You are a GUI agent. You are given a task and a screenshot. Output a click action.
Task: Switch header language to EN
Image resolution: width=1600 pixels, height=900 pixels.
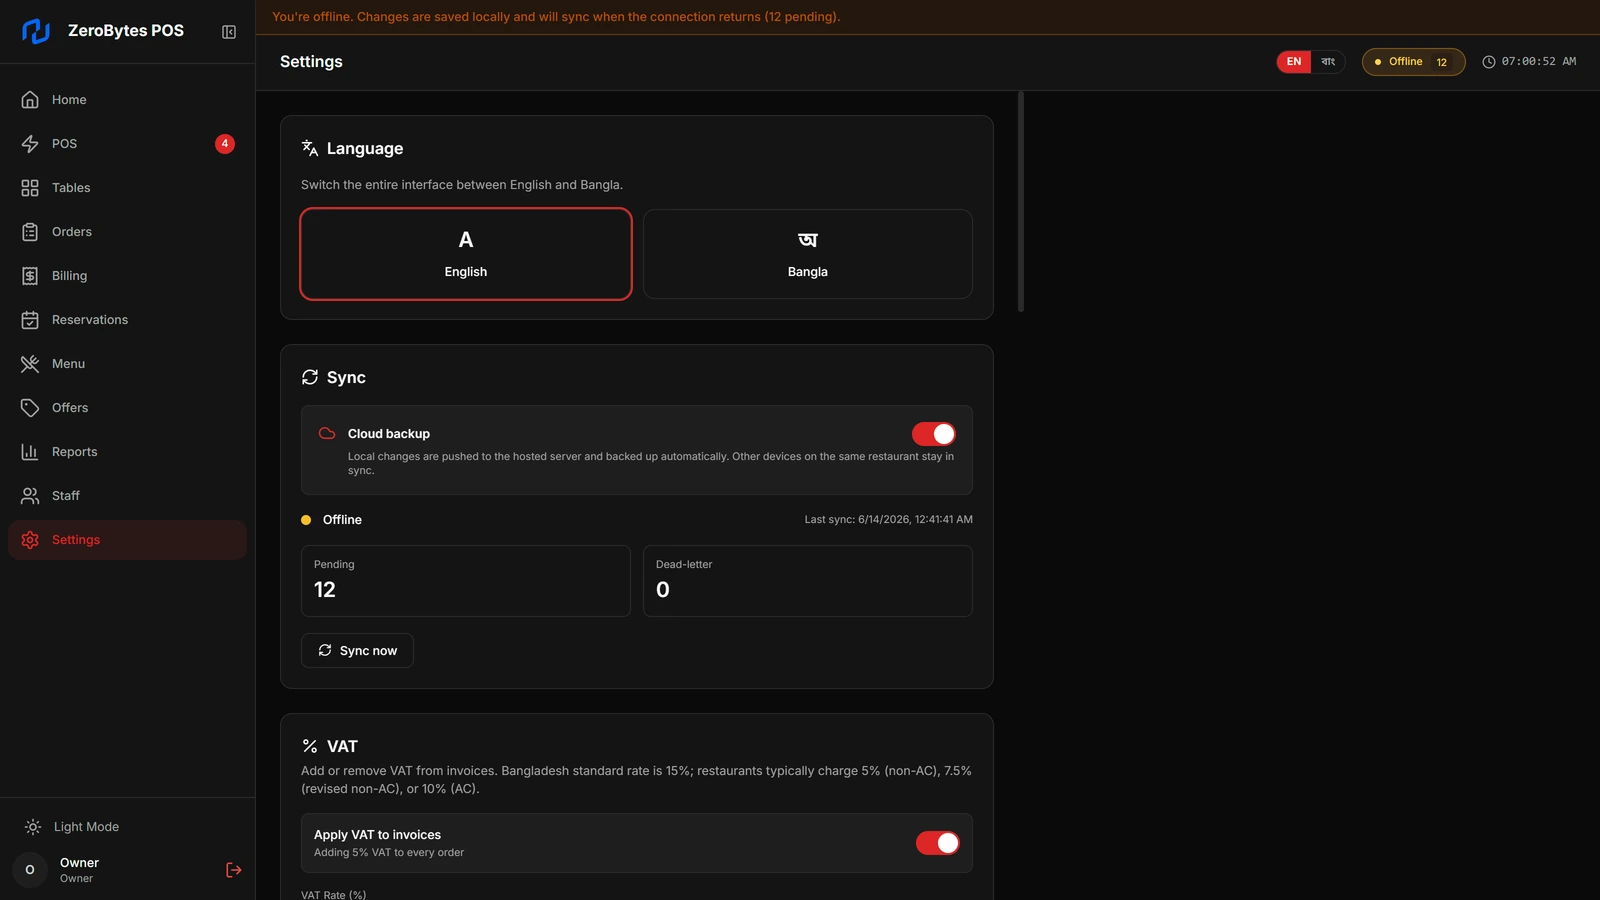click(1294, 62)
